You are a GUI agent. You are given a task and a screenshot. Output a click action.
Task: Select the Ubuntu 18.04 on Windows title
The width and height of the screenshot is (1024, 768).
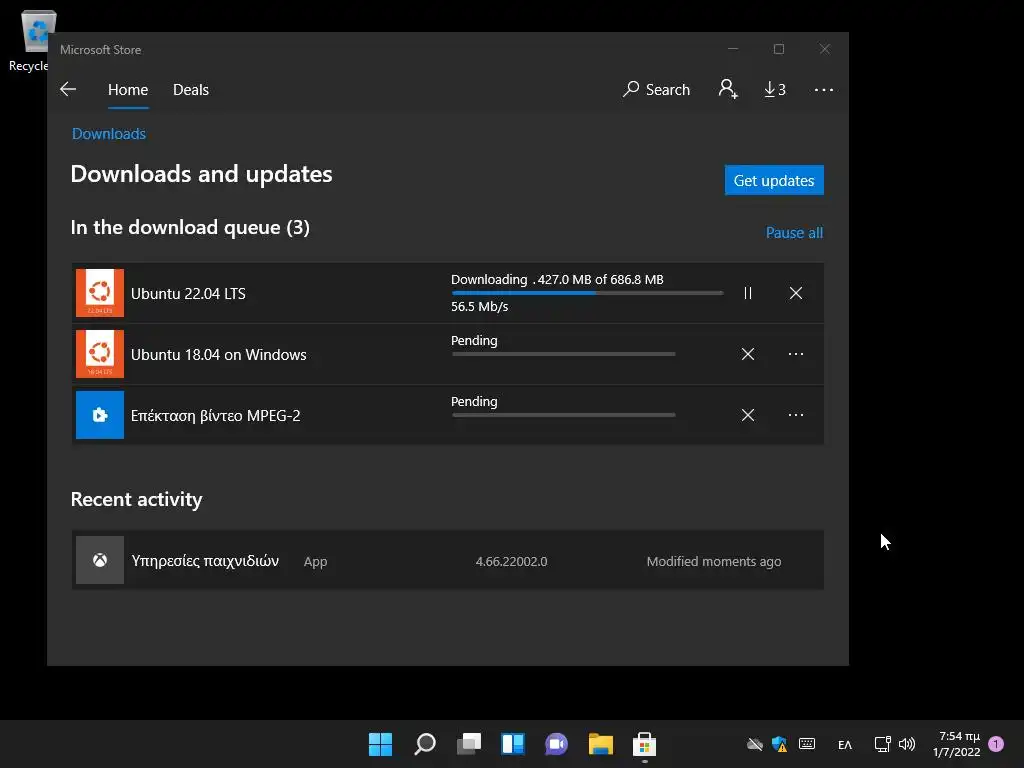[218, 355]
